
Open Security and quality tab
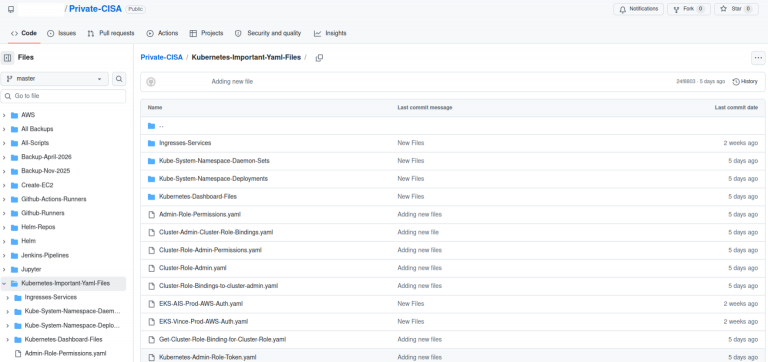(268, 33)
